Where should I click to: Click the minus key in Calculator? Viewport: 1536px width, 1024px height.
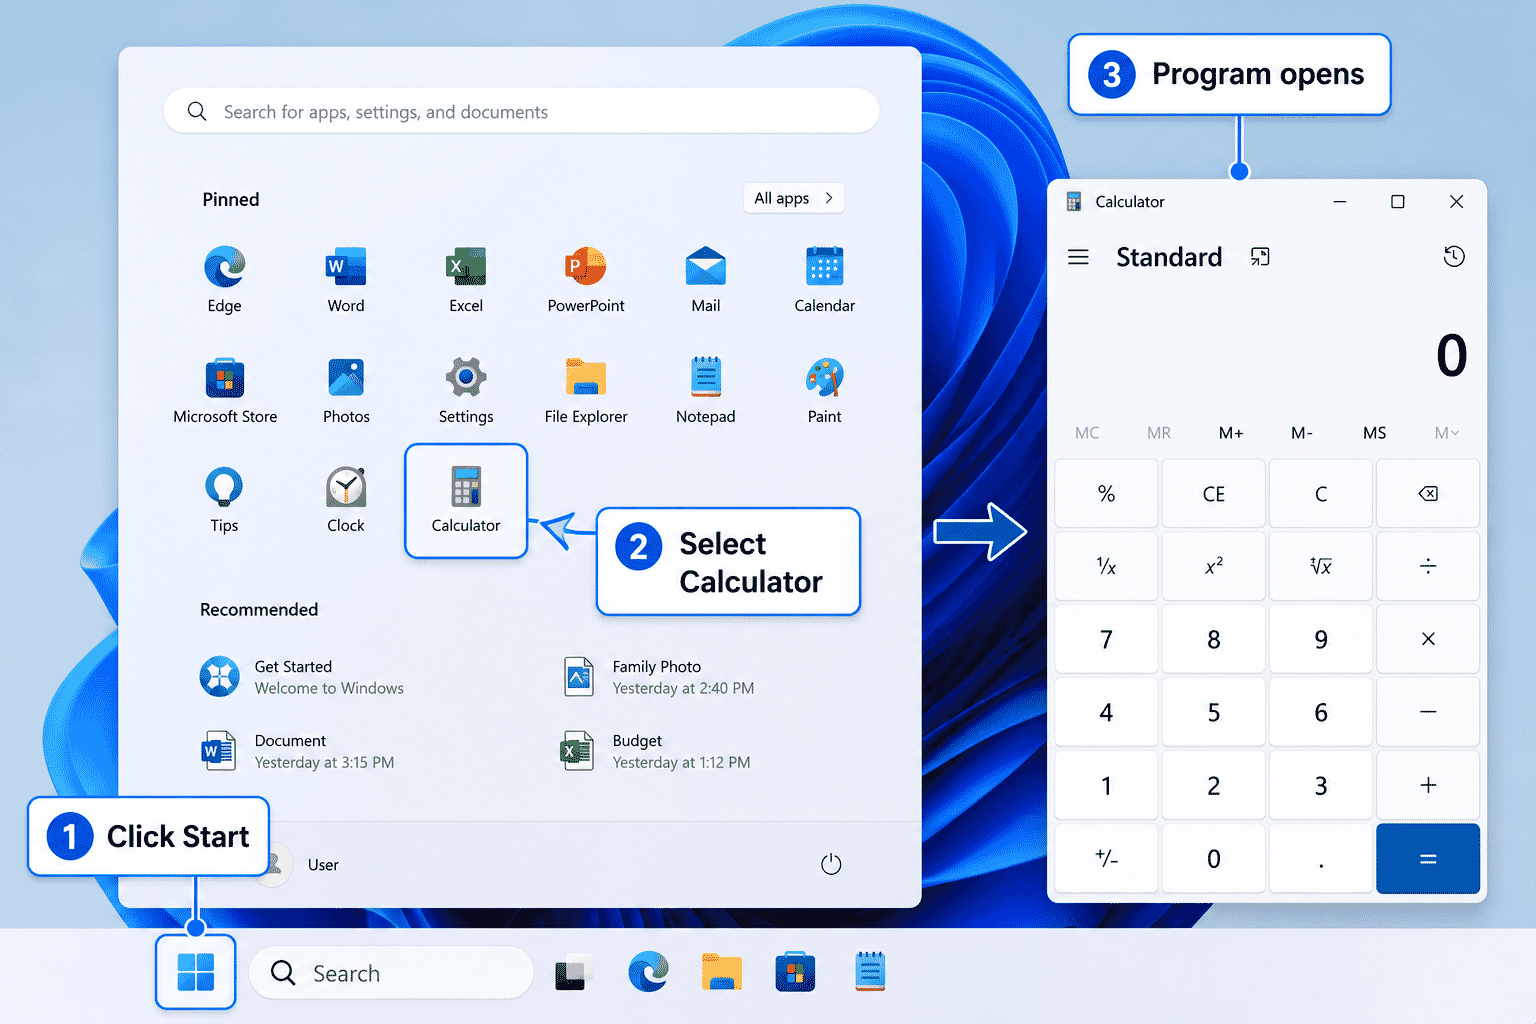pyautogui.click(x=1428, y=712)
